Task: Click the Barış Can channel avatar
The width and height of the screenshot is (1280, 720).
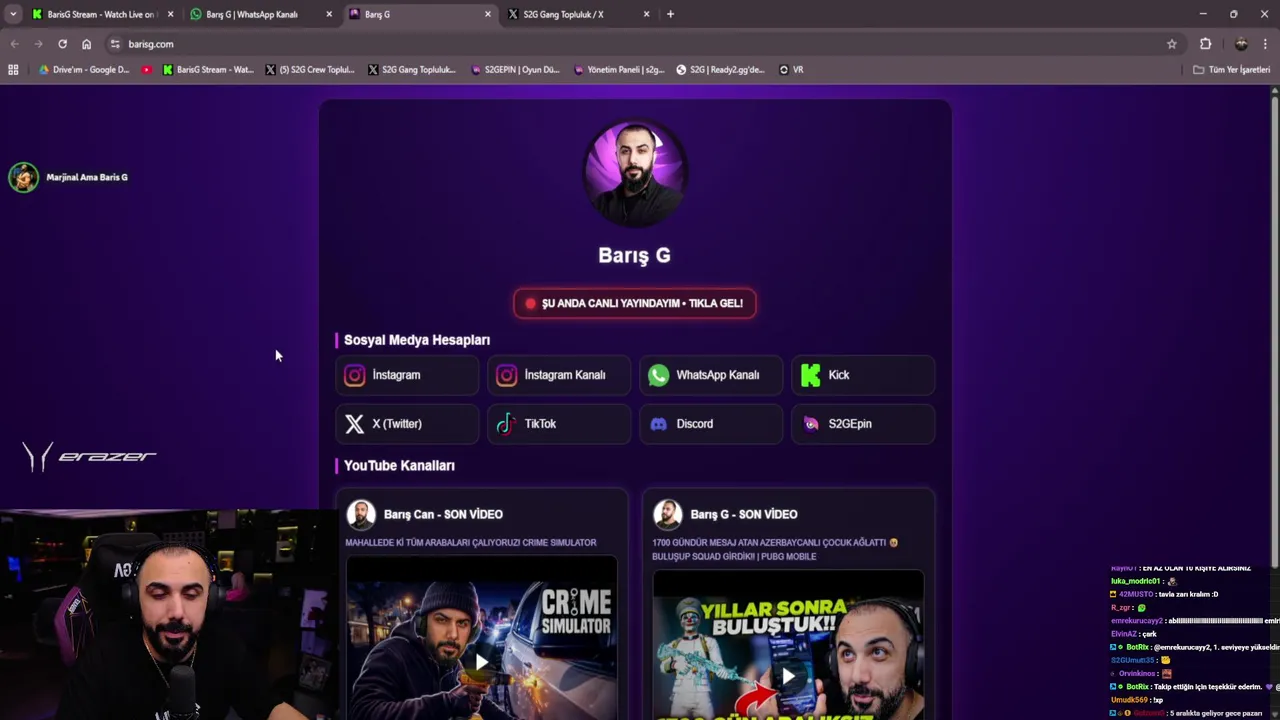Action: 361,514
